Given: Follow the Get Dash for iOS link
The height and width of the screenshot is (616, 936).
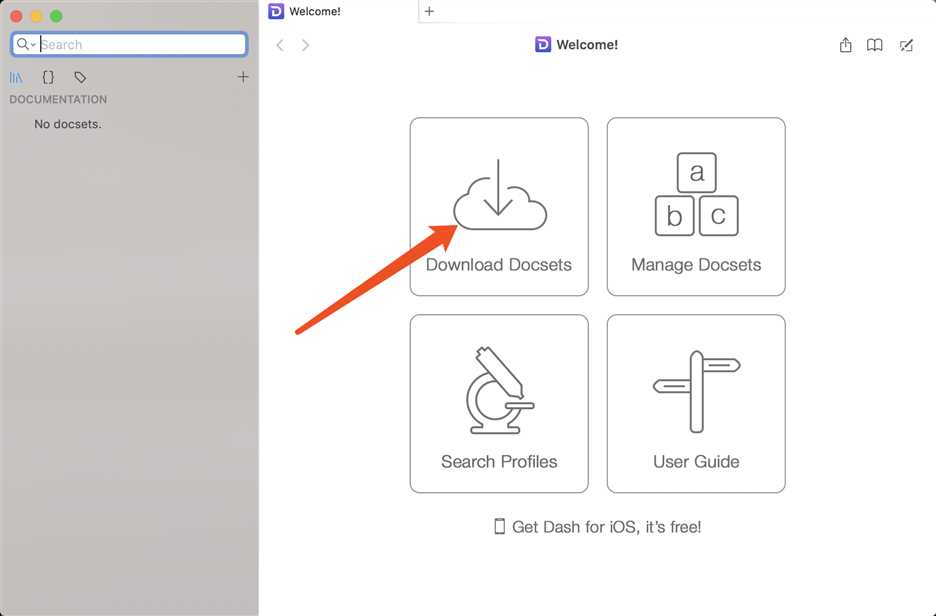Looking at the screenshot, I should click(598, 526).
